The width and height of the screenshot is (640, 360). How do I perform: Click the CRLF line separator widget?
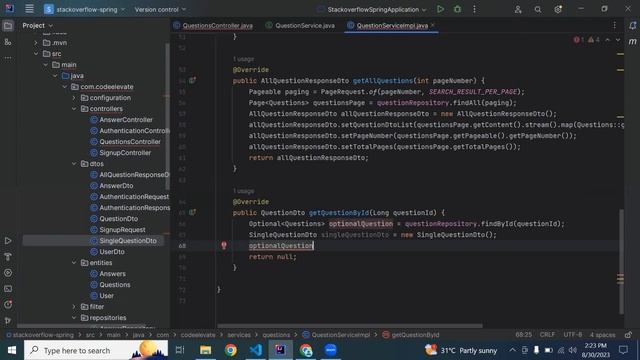pyautogui.click(x=547, y=335)
